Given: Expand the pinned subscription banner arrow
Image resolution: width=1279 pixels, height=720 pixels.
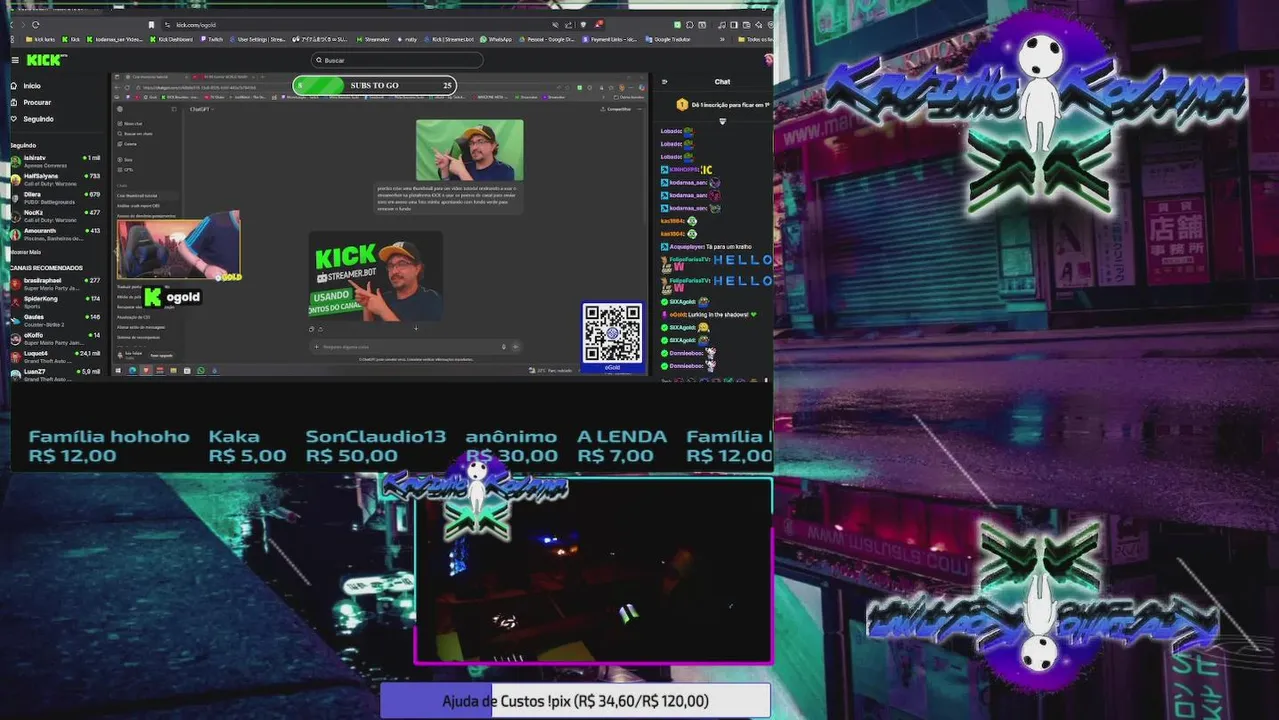Looking at the screenshot, I should tap(722, 121).
